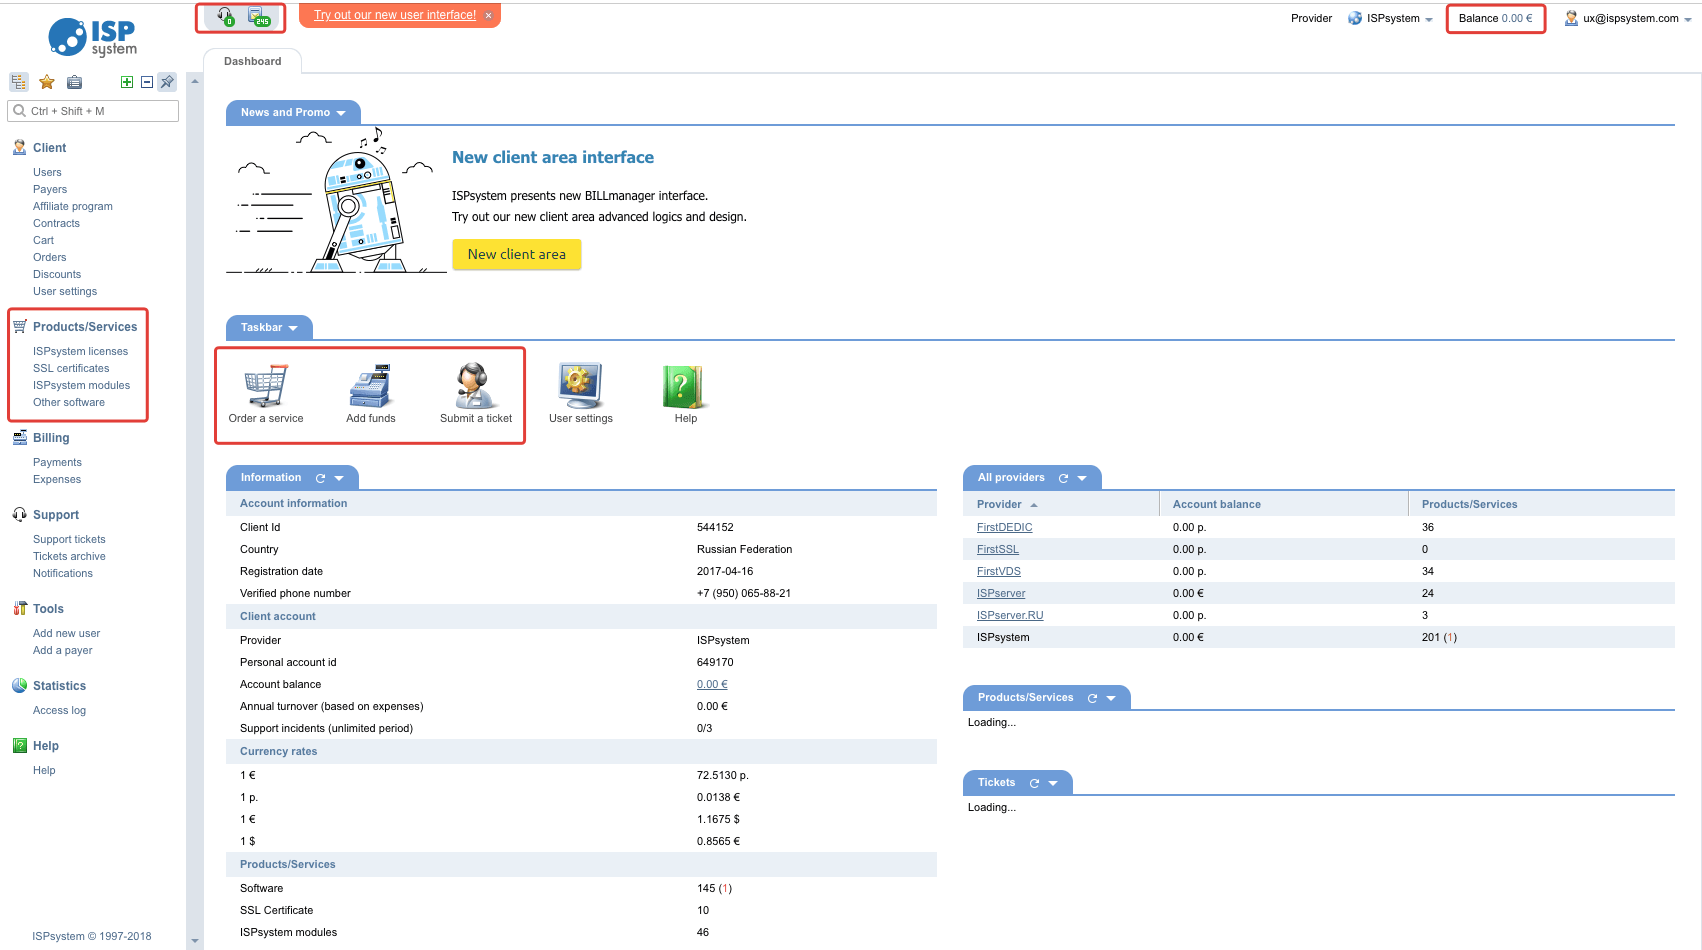Open Access log under Statistics

point(59,710)
